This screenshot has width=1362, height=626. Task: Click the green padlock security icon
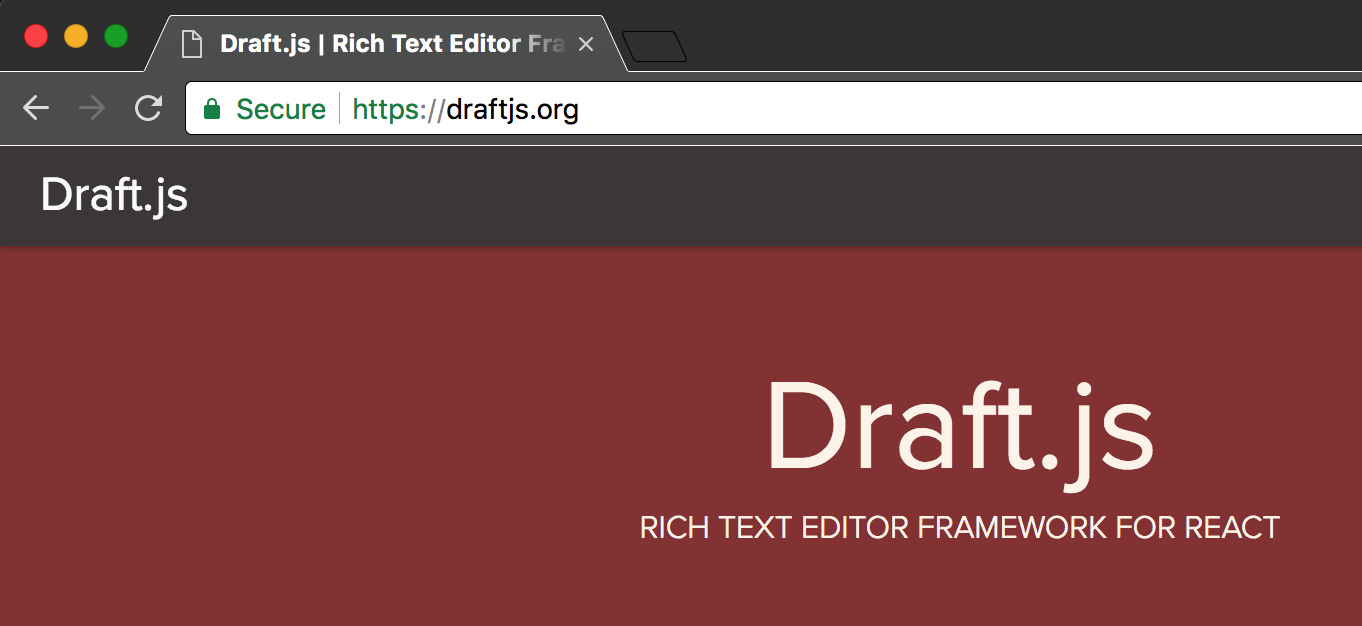211,109
